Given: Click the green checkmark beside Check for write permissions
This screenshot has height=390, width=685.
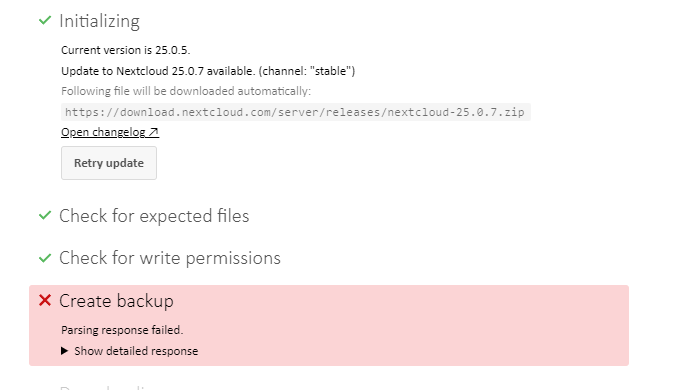Looking at the screenshot, I should (45, 258).
